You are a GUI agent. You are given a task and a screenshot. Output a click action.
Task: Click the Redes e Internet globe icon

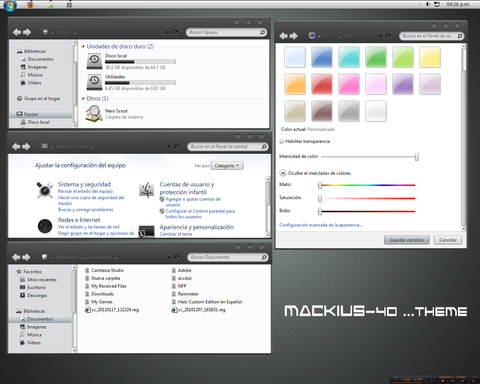coord(45,226)
